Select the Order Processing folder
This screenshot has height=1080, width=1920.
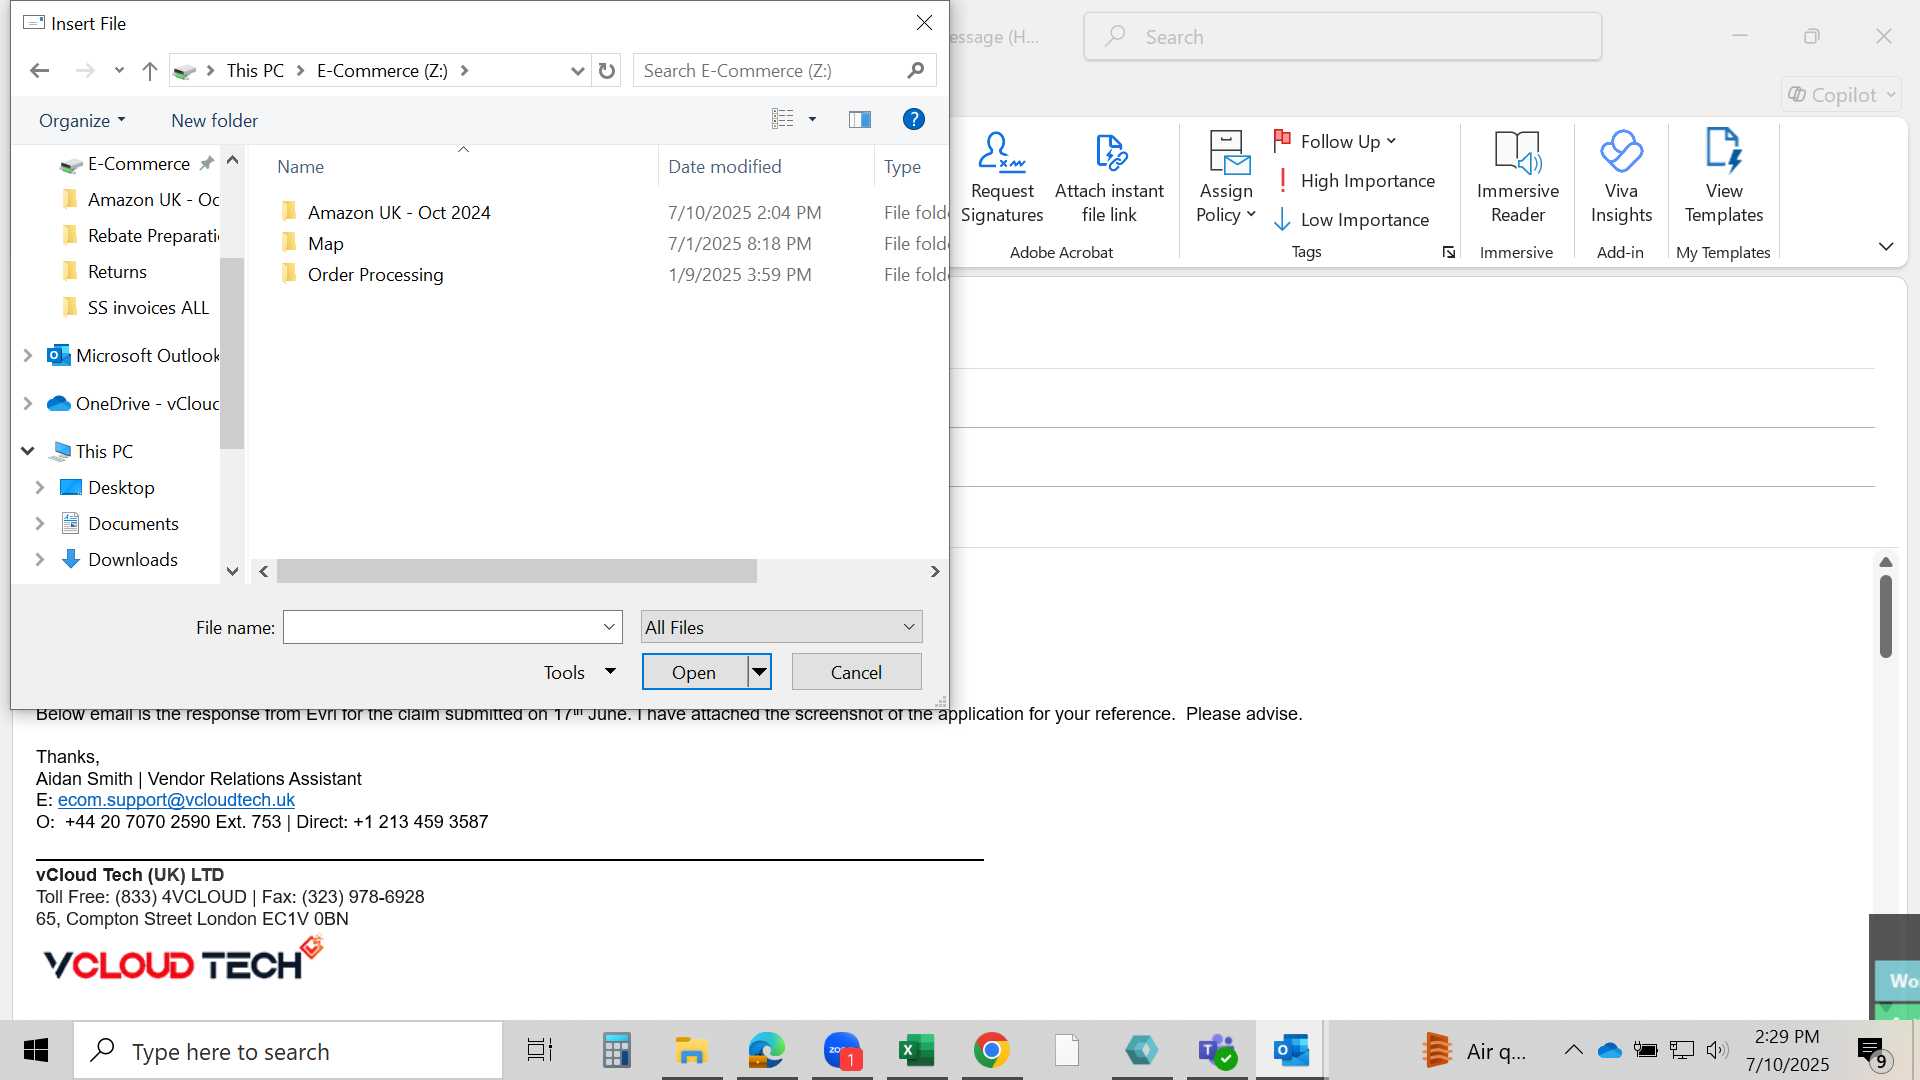point(375,275)
